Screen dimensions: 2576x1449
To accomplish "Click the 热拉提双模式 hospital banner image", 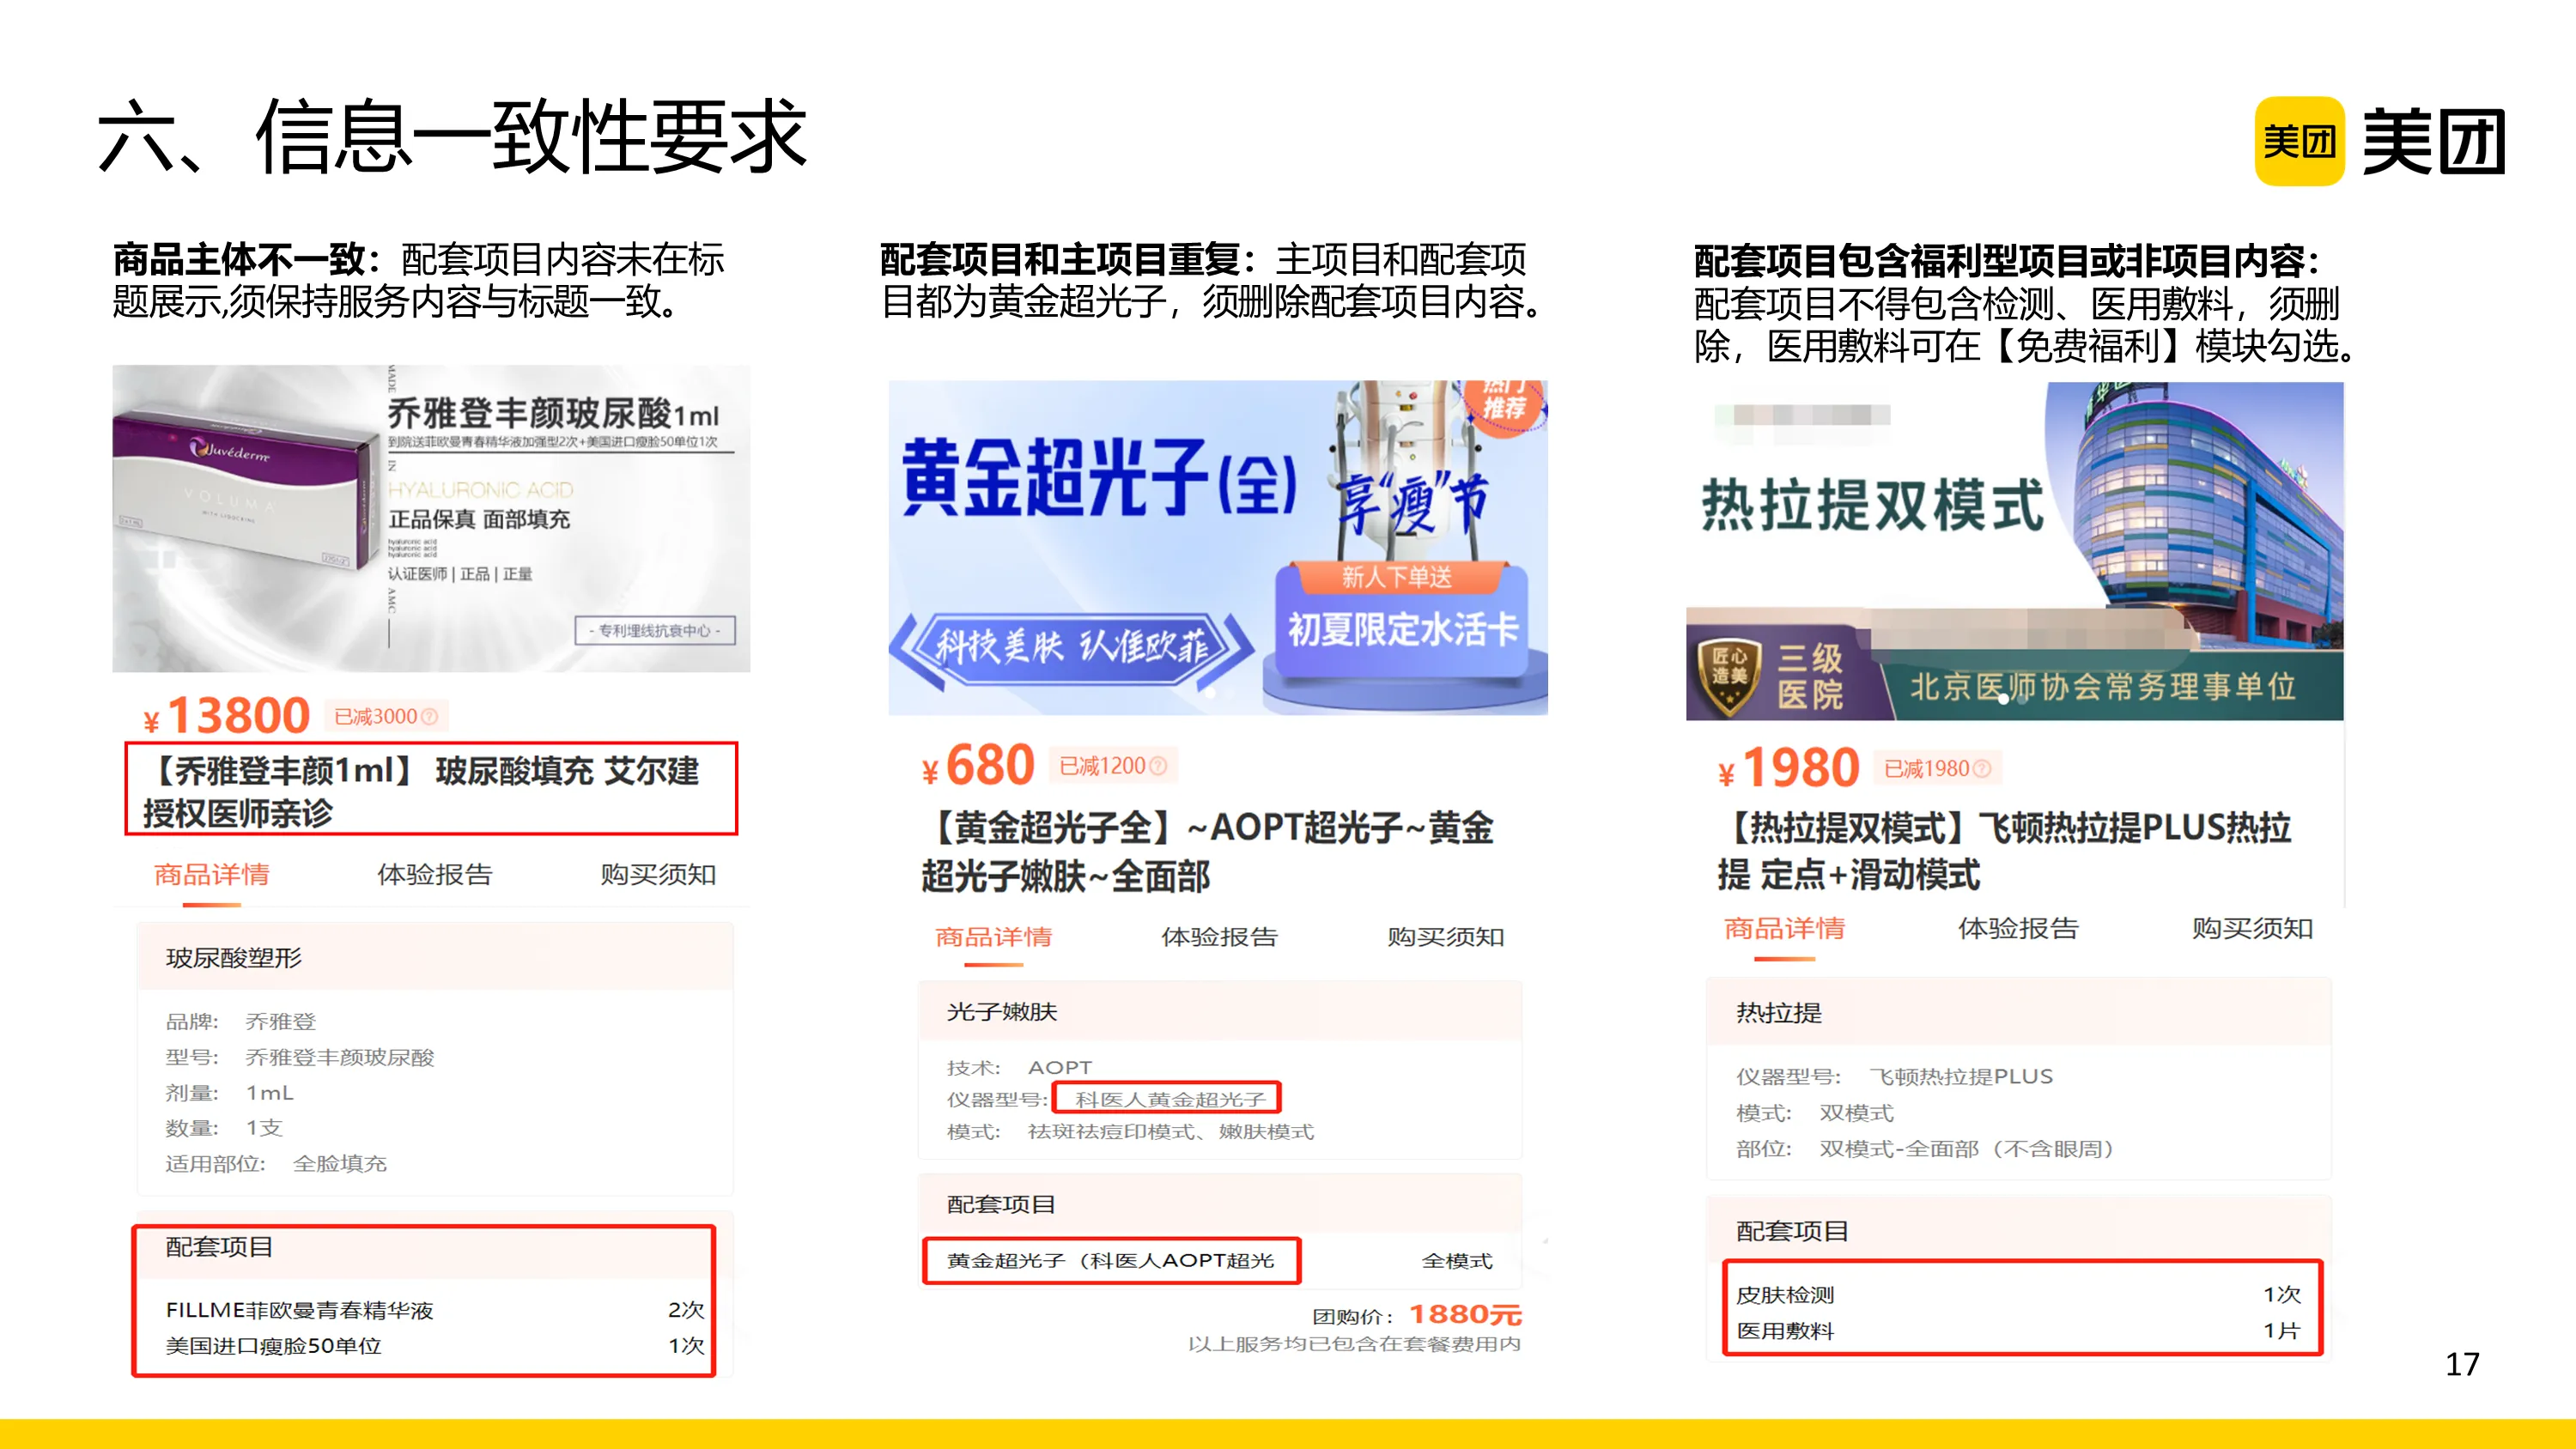I will [2014, 551].
